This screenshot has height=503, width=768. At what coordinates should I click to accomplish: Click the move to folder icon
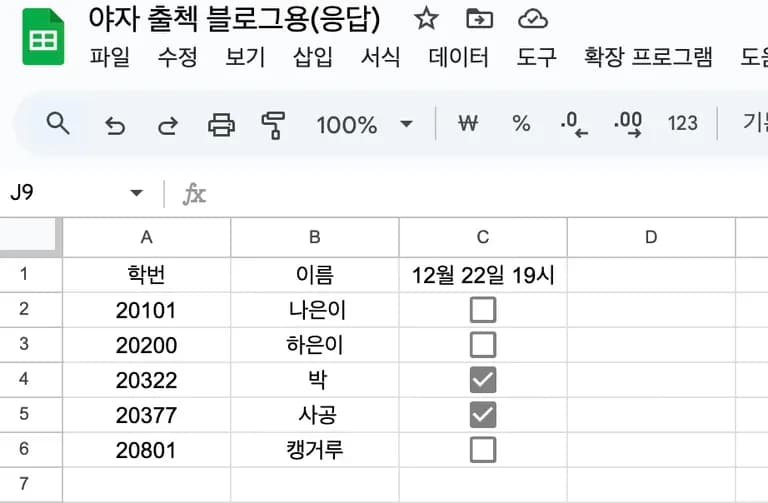tap(480, 18)
